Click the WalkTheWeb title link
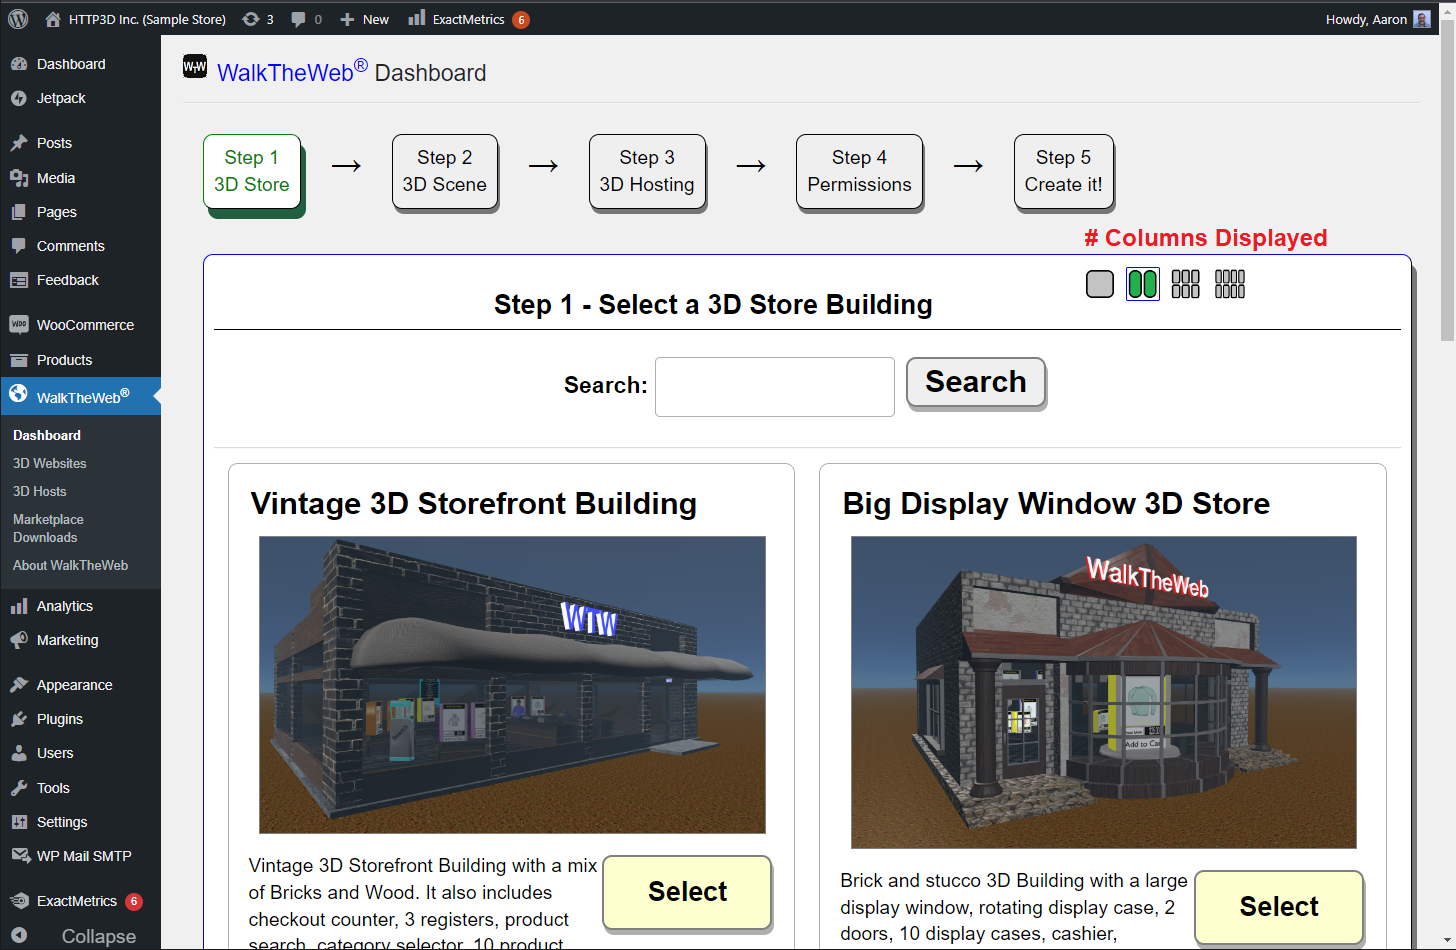This screenshot has height=950, width=1456. click(x=292, y=72)
